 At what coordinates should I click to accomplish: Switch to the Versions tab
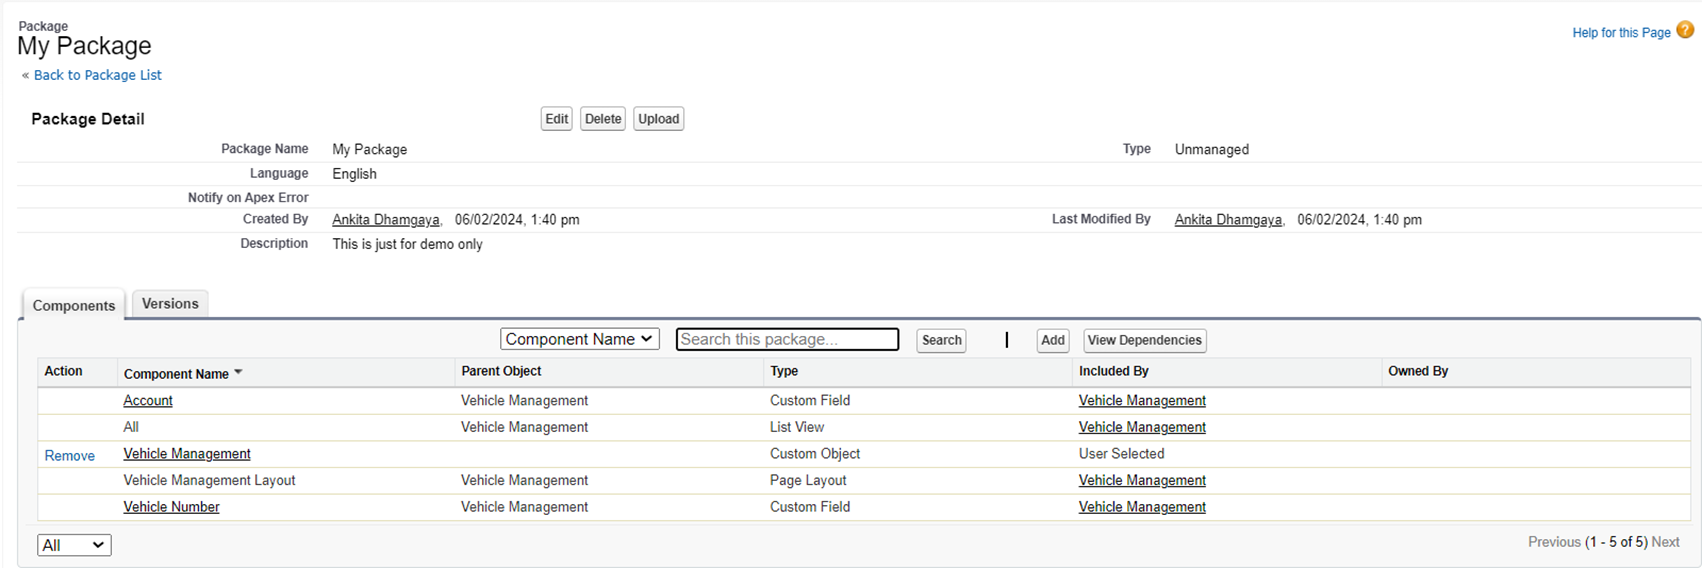tap(170, 304)
